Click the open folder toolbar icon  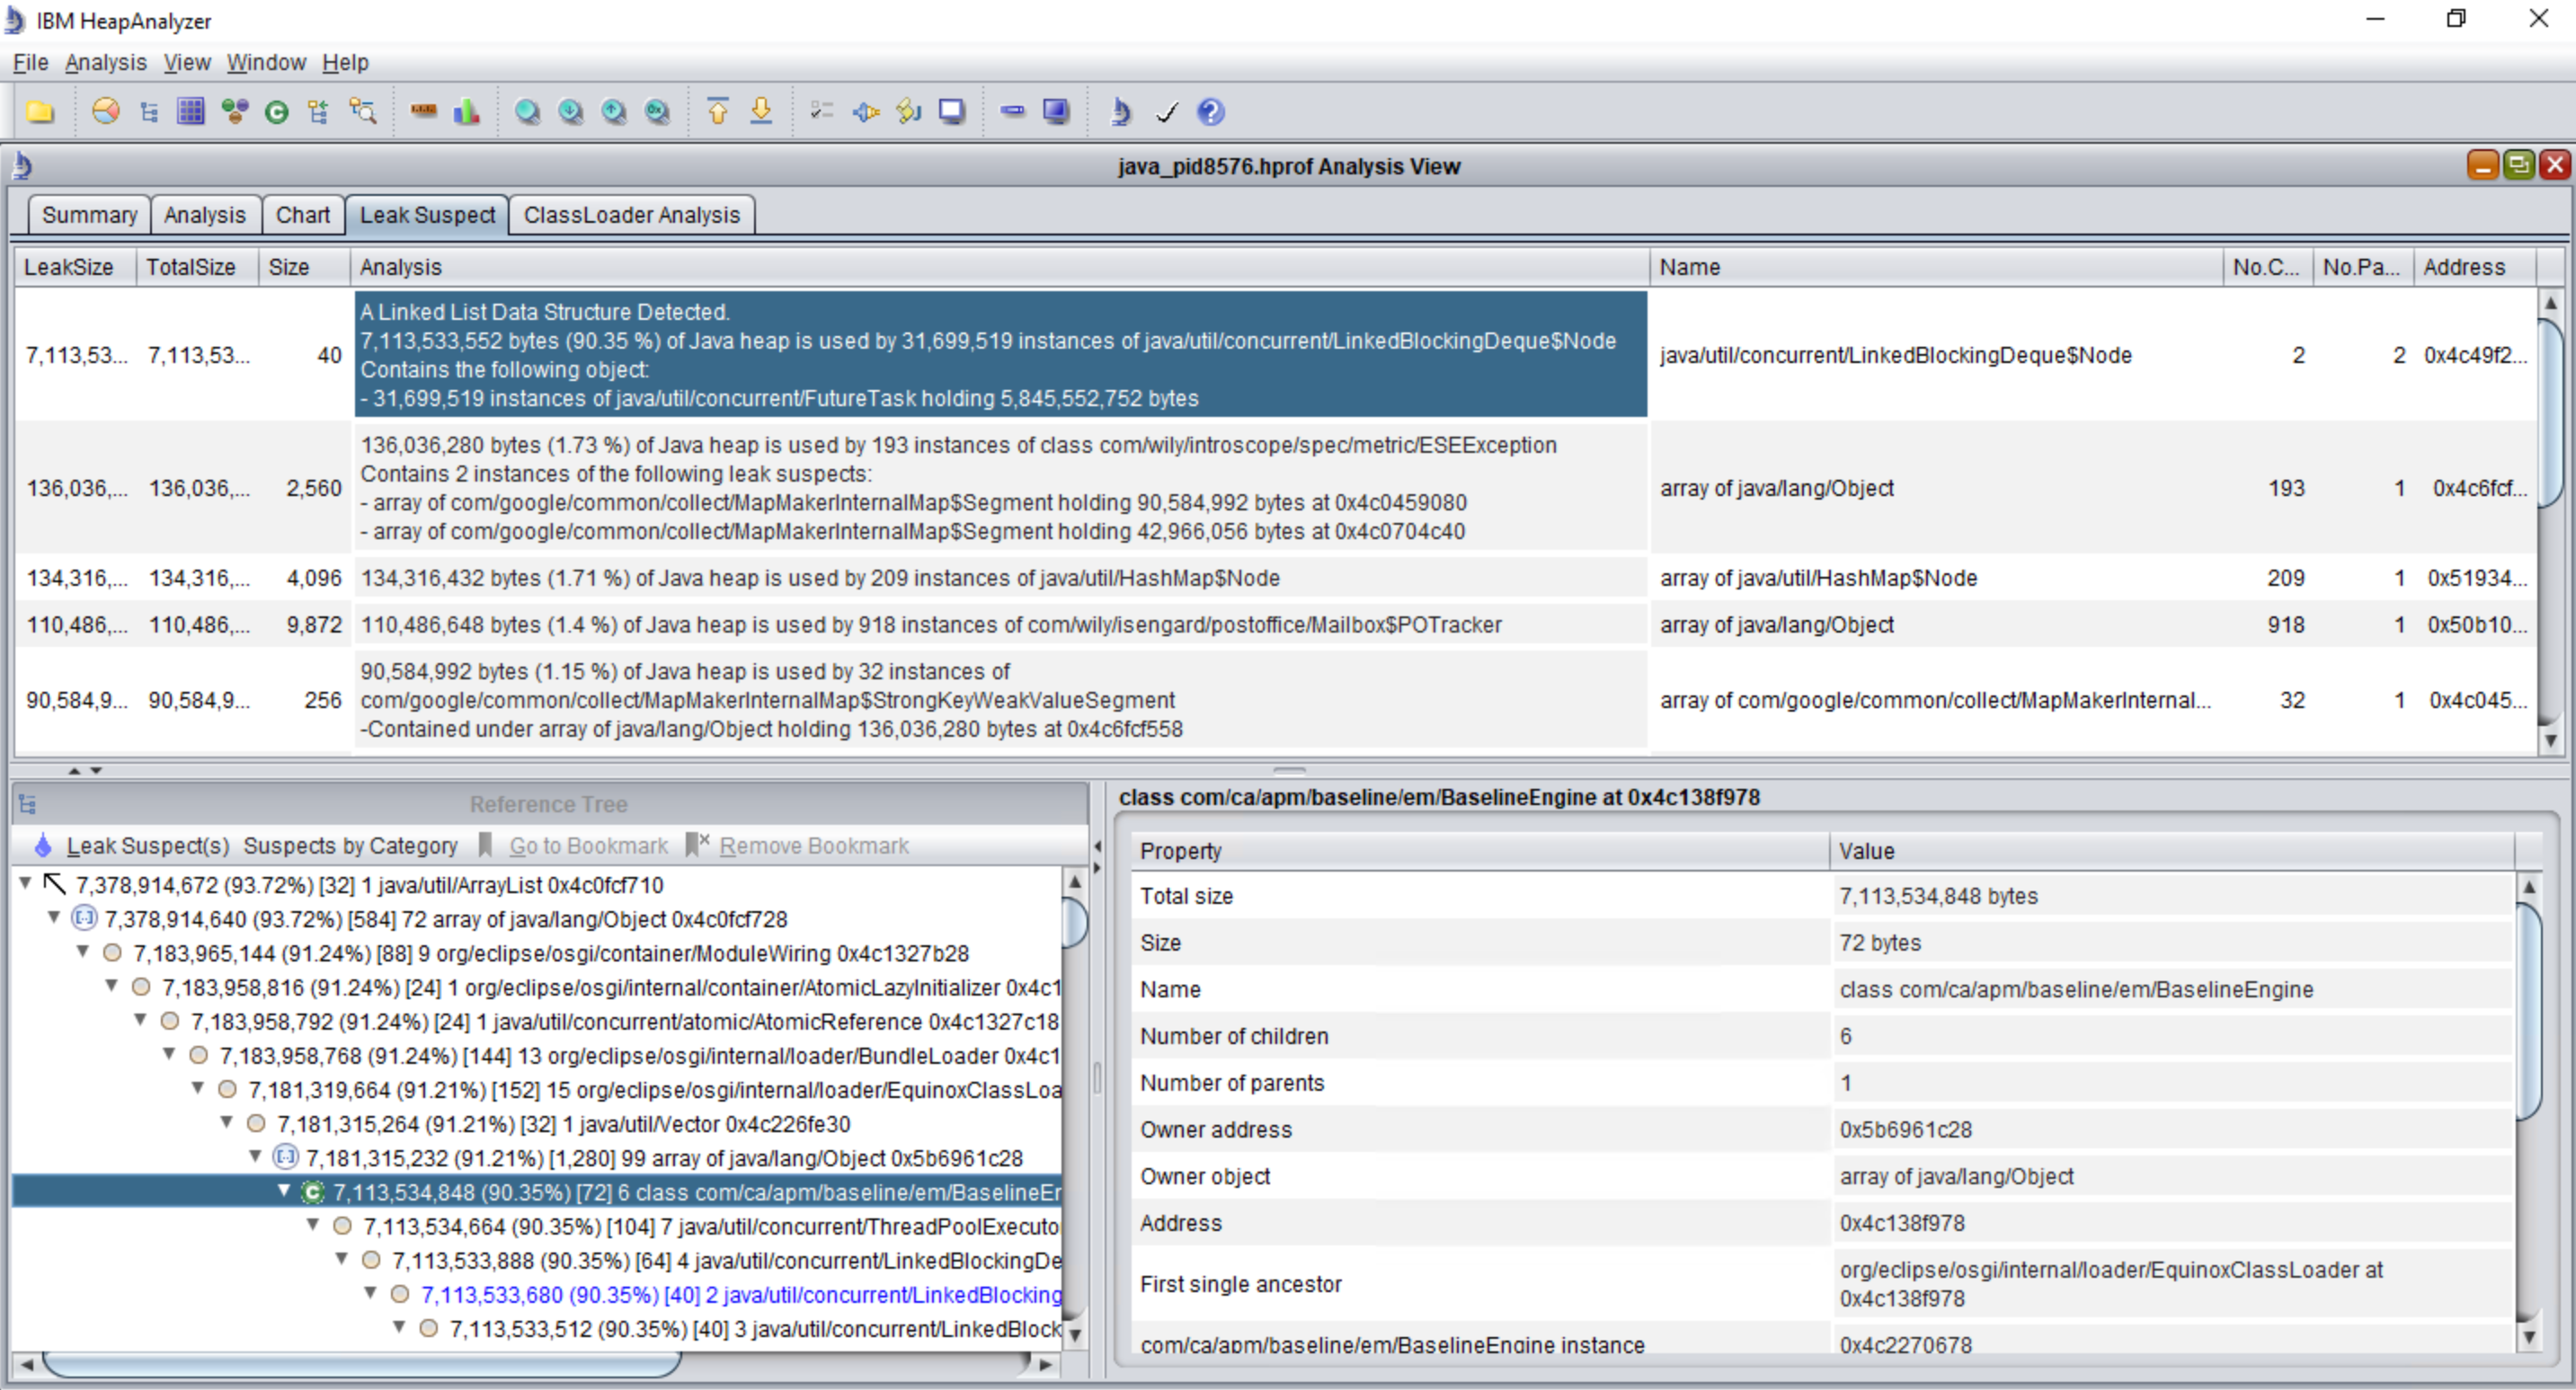point(39,112)
